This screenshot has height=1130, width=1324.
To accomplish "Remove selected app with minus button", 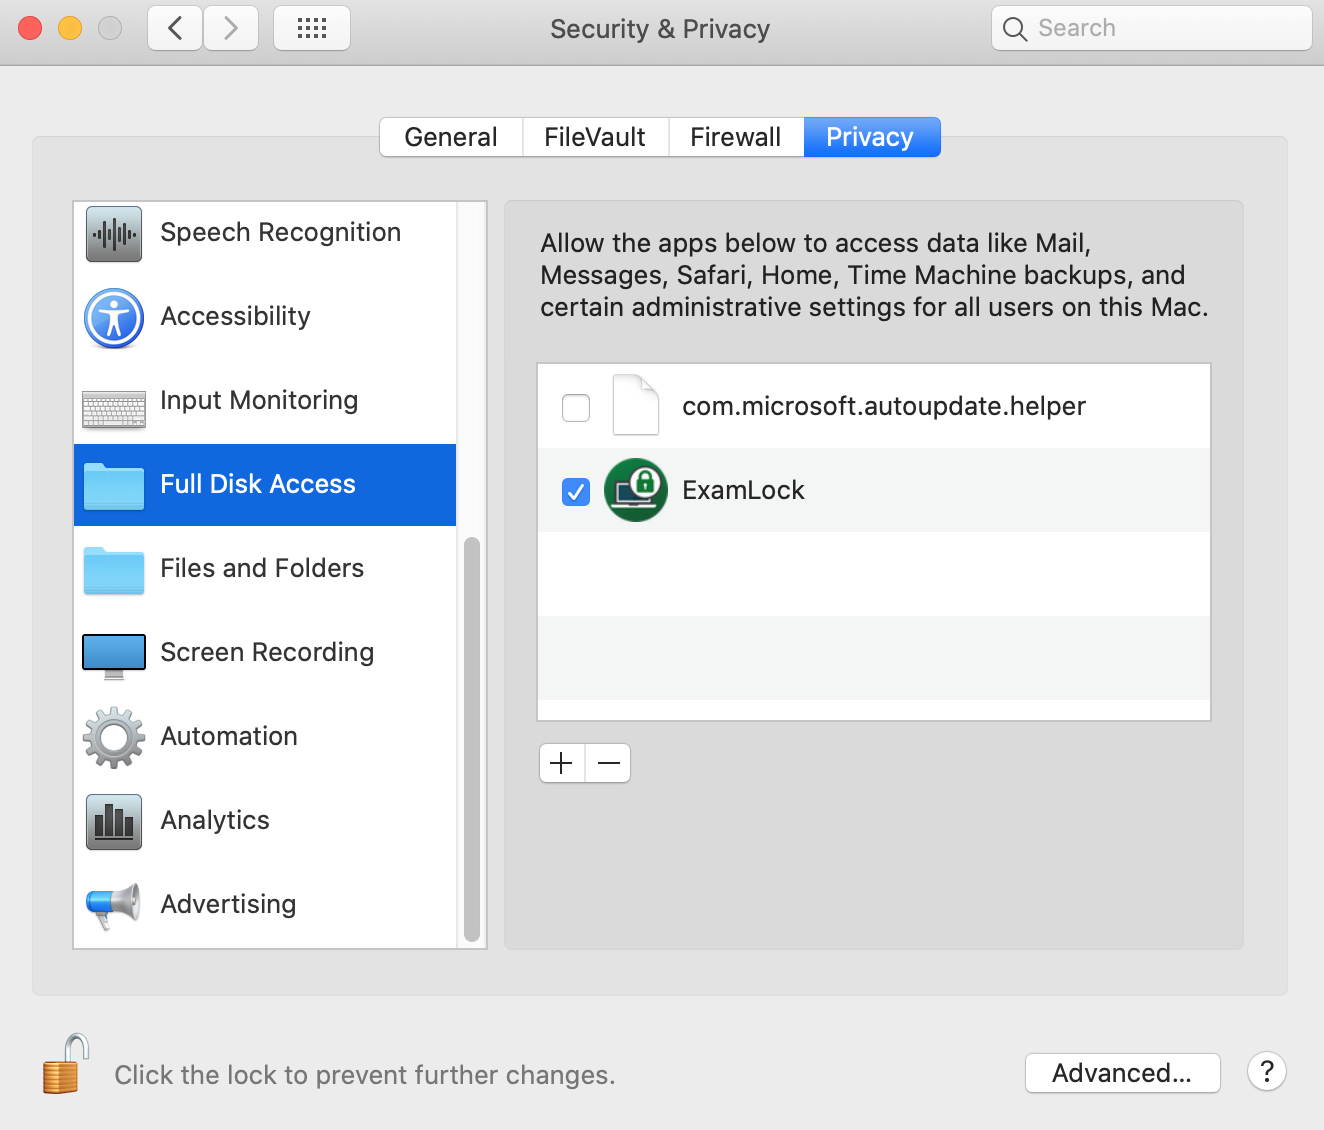I will tap(608, 764).
